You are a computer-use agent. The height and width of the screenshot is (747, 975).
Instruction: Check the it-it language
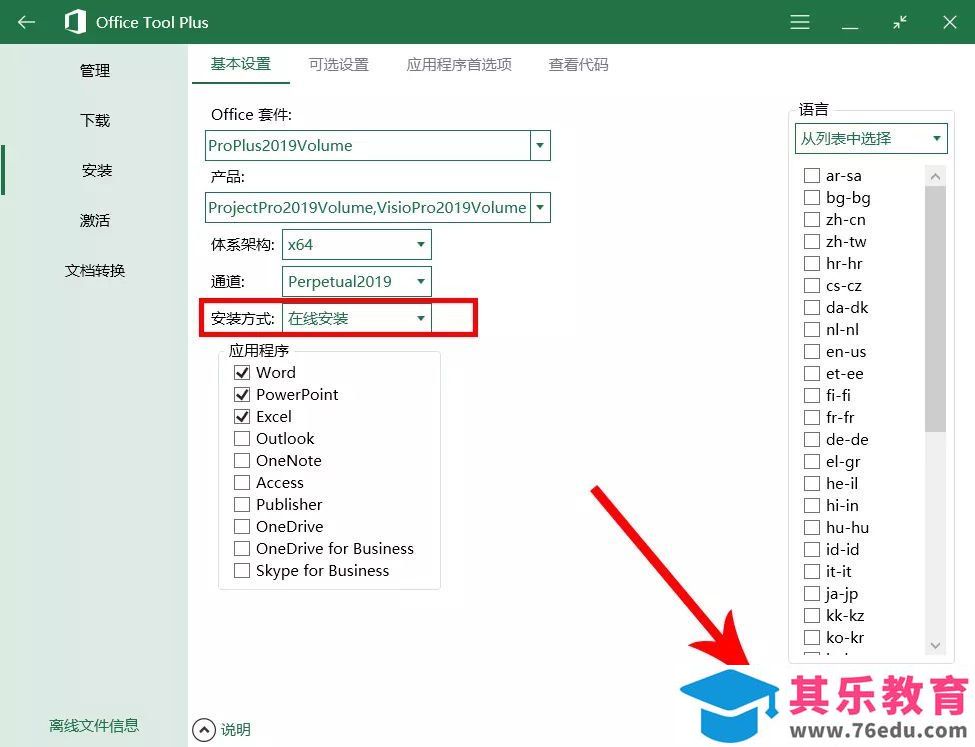tap(811, 571)
